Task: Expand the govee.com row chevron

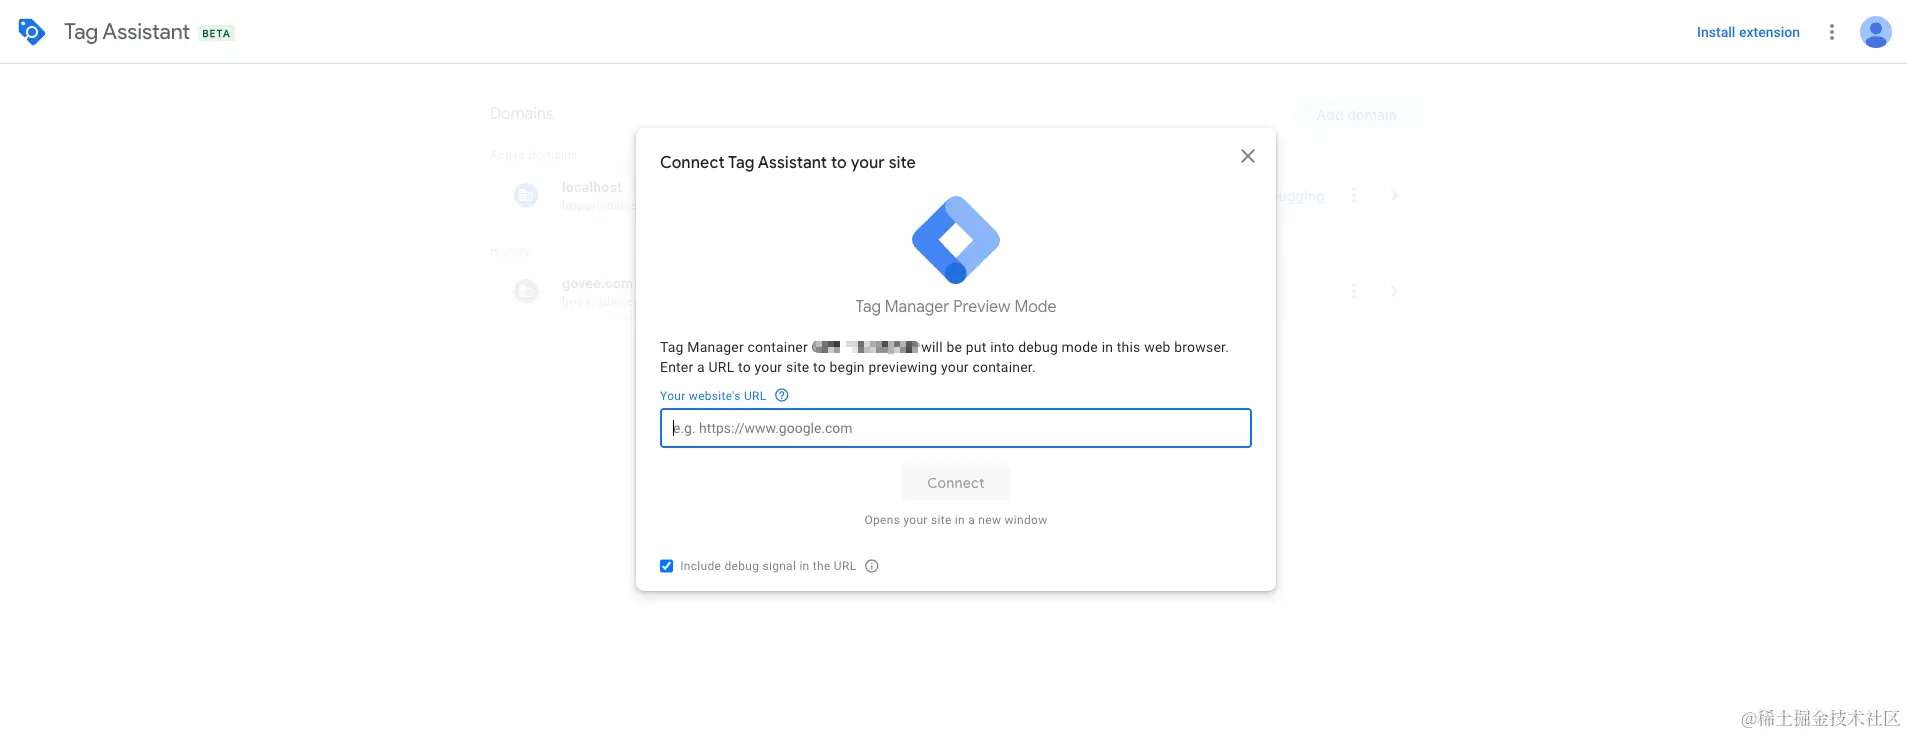Action: click(1394, 291)
